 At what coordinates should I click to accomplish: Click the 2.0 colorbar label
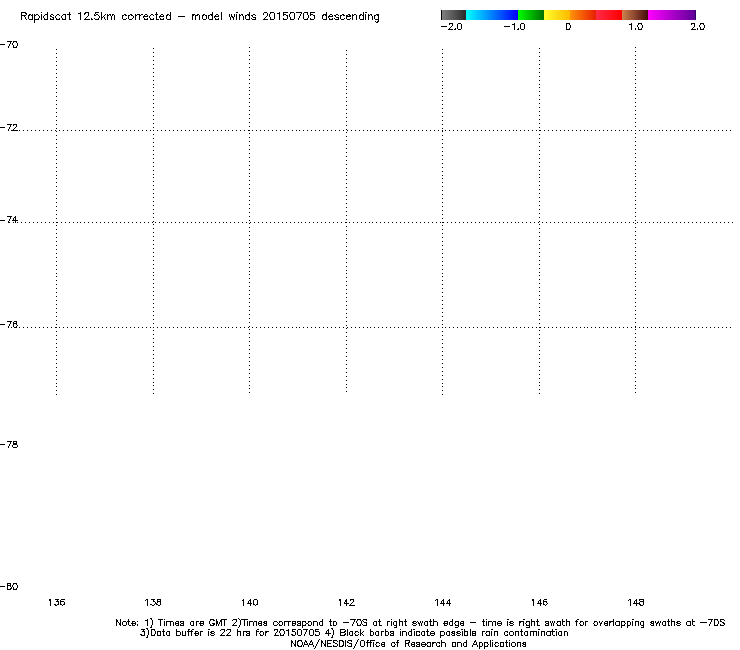coord(698,27)
